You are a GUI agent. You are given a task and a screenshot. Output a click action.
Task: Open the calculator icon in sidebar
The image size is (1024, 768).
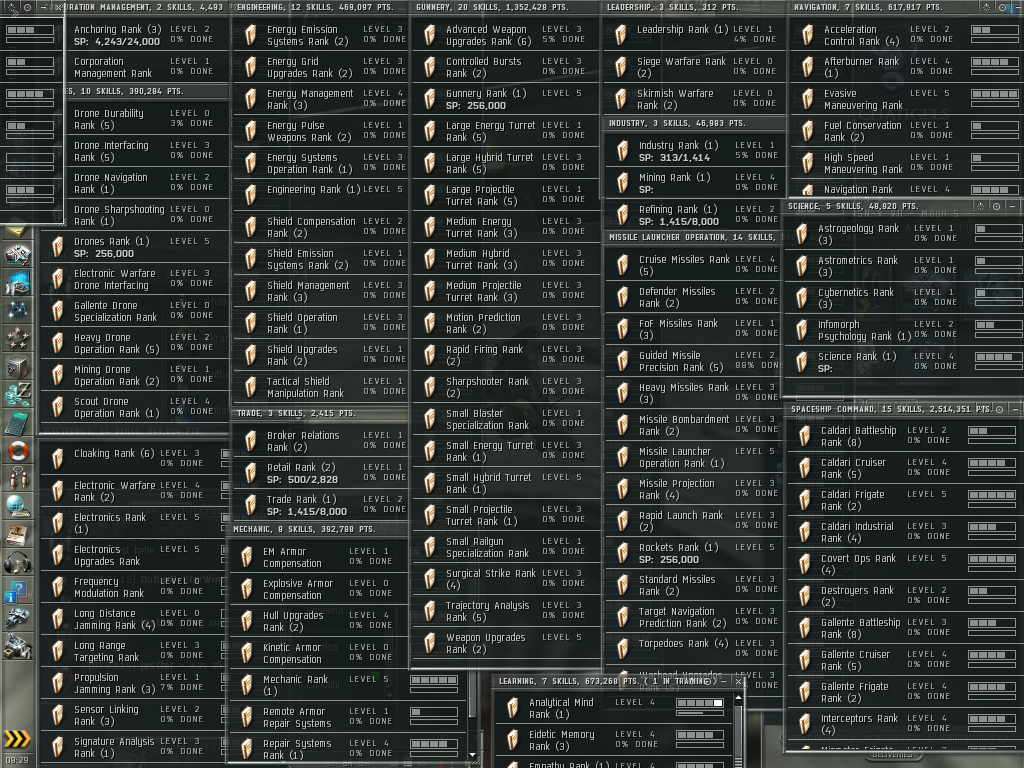18,423
